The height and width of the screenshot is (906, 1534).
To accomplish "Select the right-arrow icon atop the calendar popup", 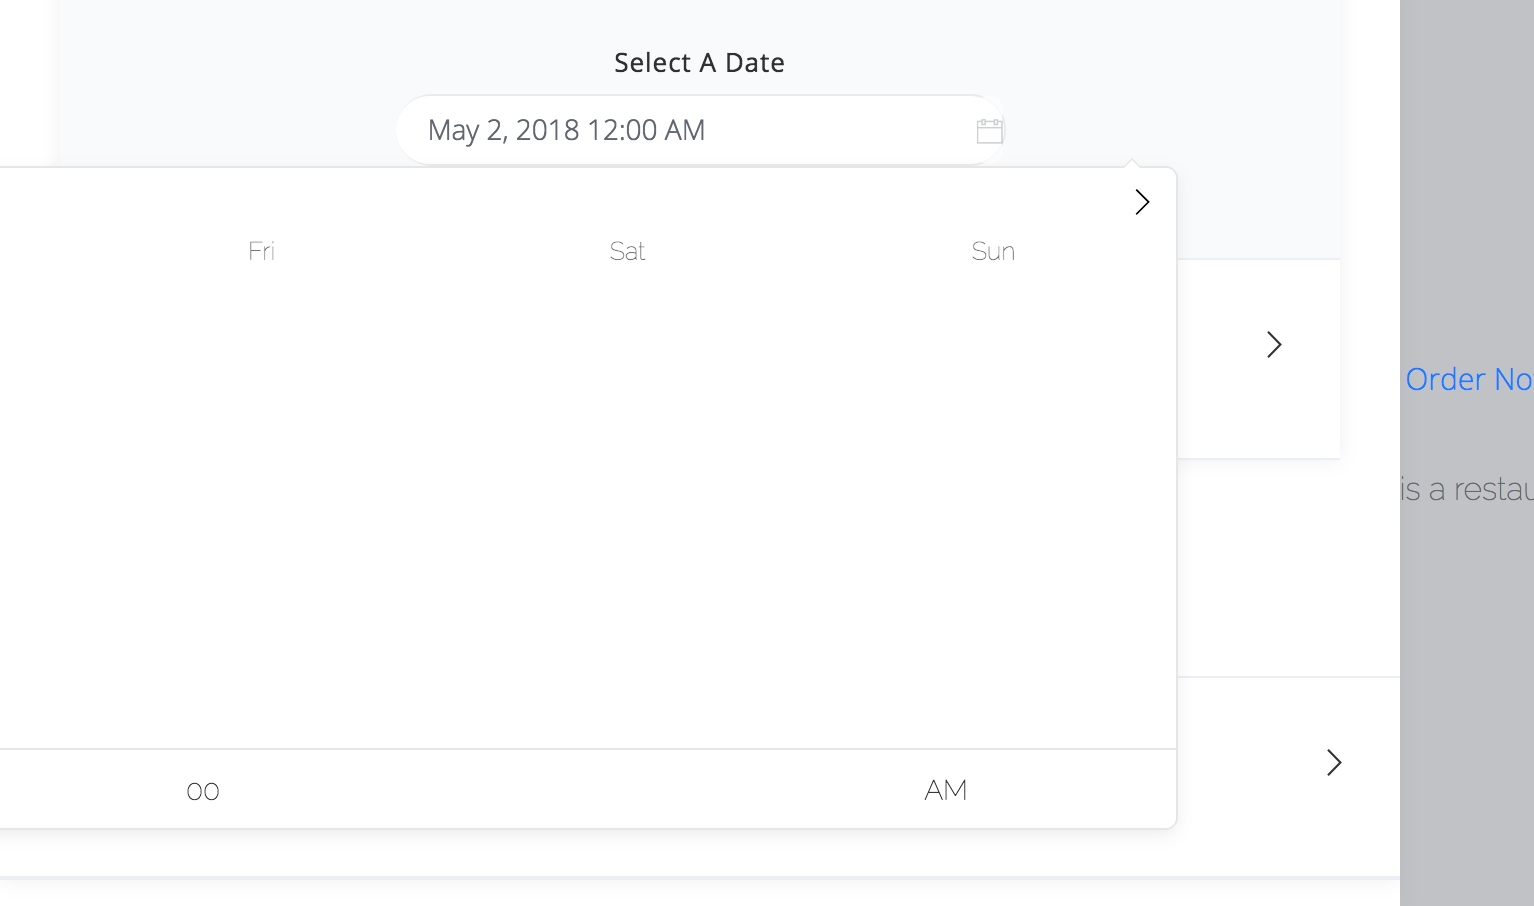I will [x=1142, y=202].
